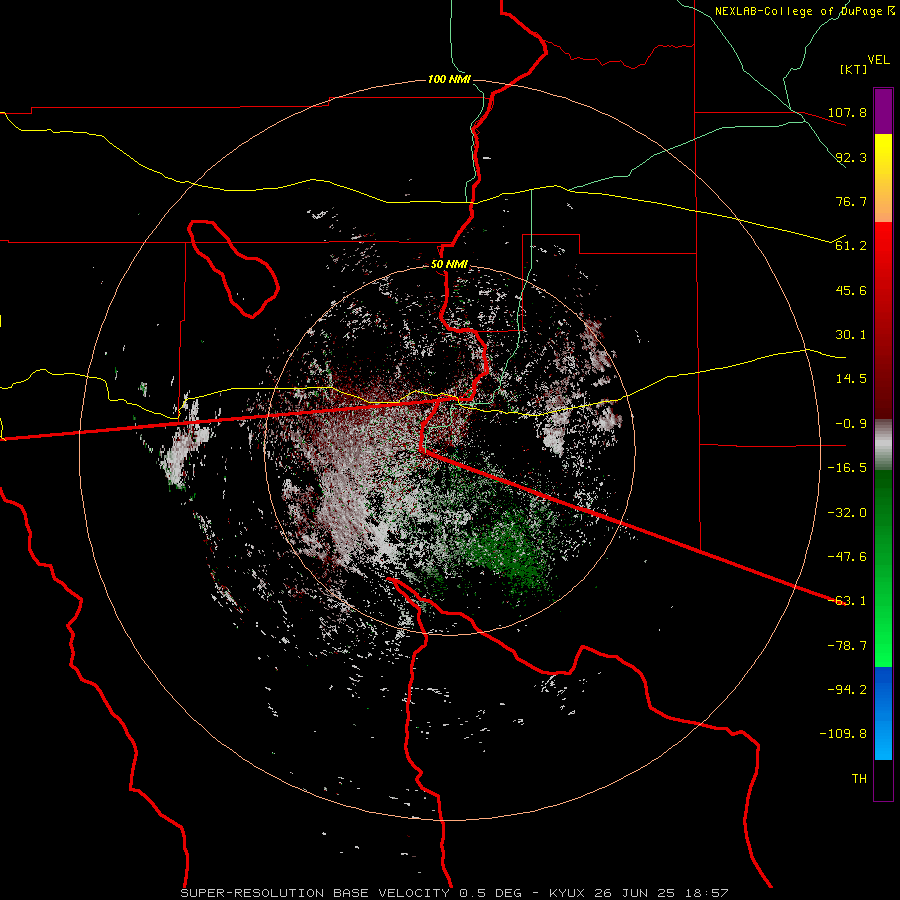900x900 pixels.
Task: Pick the black TH segment of color bar
Action: point(883,779)
